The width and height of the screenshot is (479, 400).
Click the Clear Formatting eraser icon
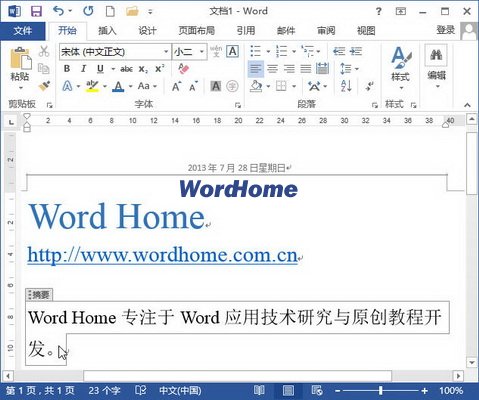(x=183, y=69)
